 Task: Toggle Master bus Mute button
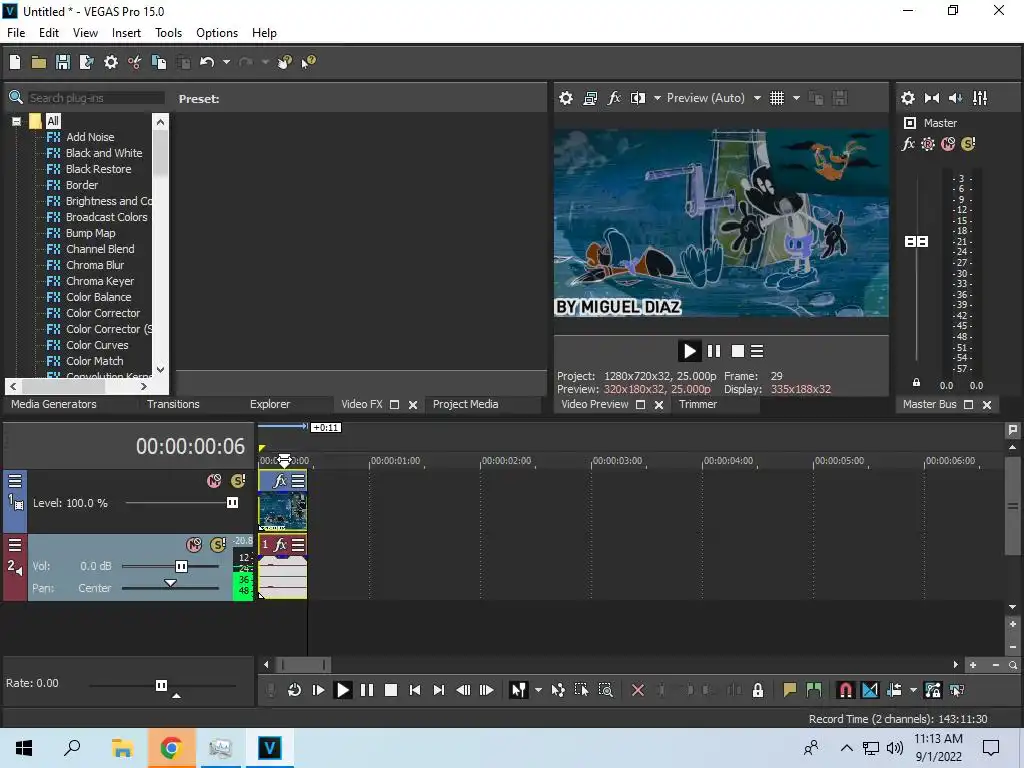[x=948, y=144]
